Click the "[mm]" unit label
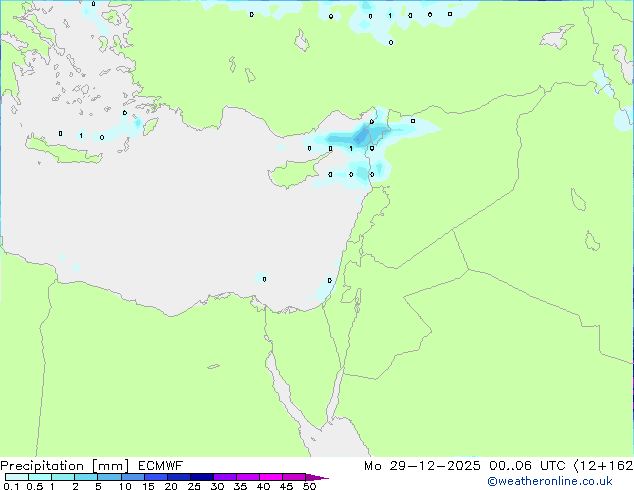The height and width of the screenshot is (490, 634). coord(110,466)
